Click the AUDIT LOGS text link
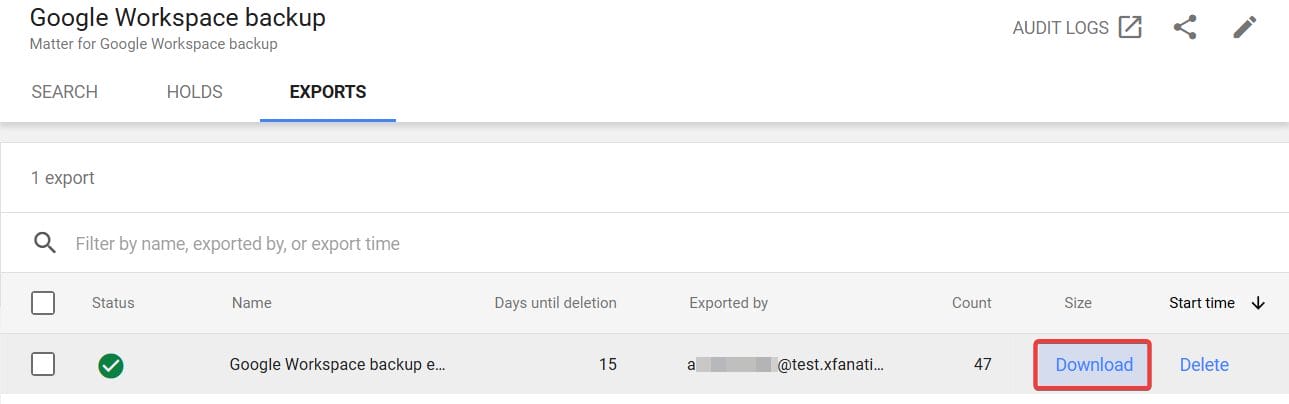The width and height of the screenshot is (1289, 404). (x=1060, y=28)
